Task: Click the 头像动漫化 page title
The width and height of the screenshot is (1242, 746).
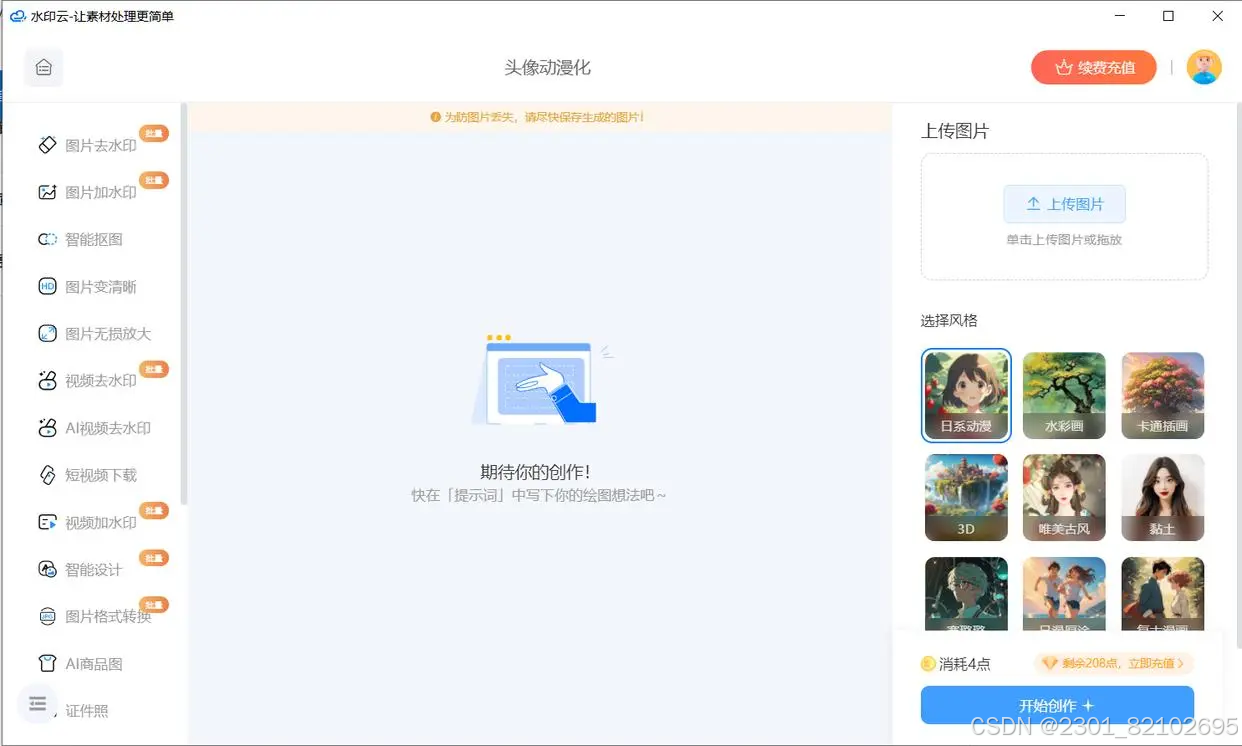Action: point(547,68)
